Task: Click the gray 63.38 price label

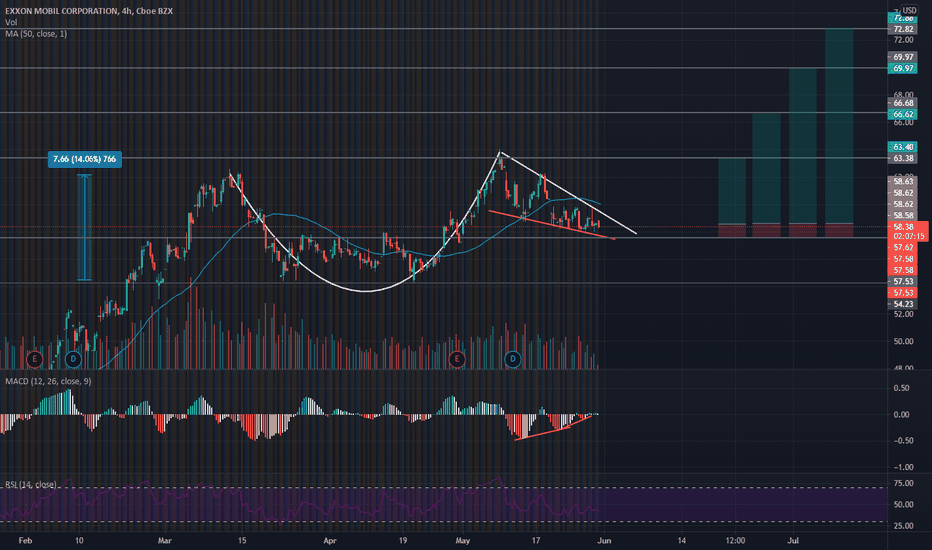Action: [x=903, y=158]
